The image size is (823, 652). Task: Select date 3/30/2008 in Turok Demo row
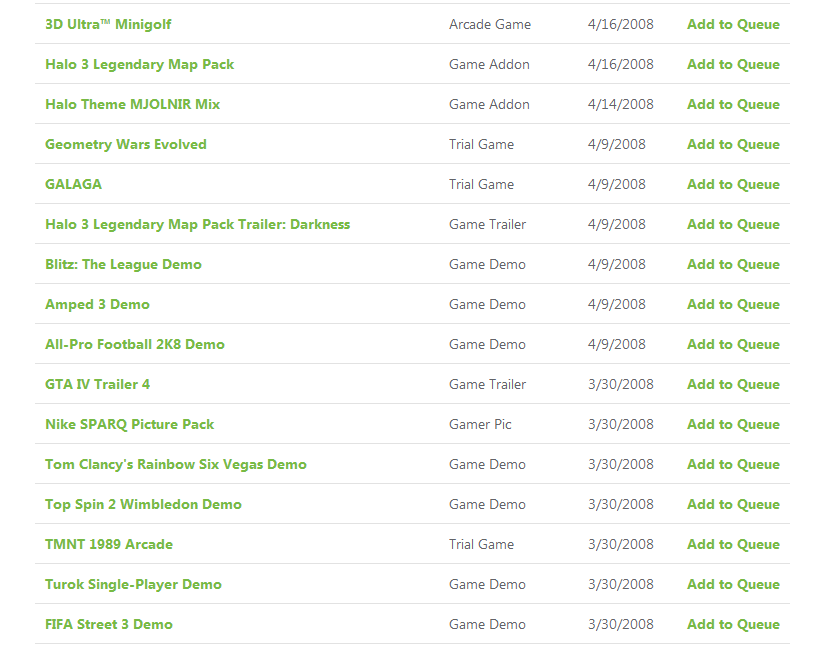pos(621,584)
